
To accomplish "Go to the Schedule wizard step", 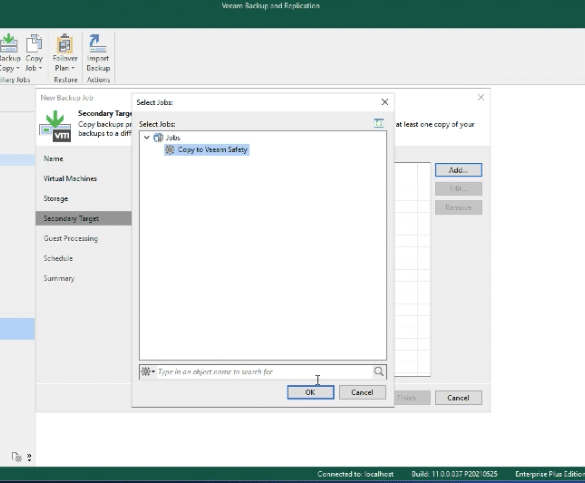I will [x=58, y=258].
